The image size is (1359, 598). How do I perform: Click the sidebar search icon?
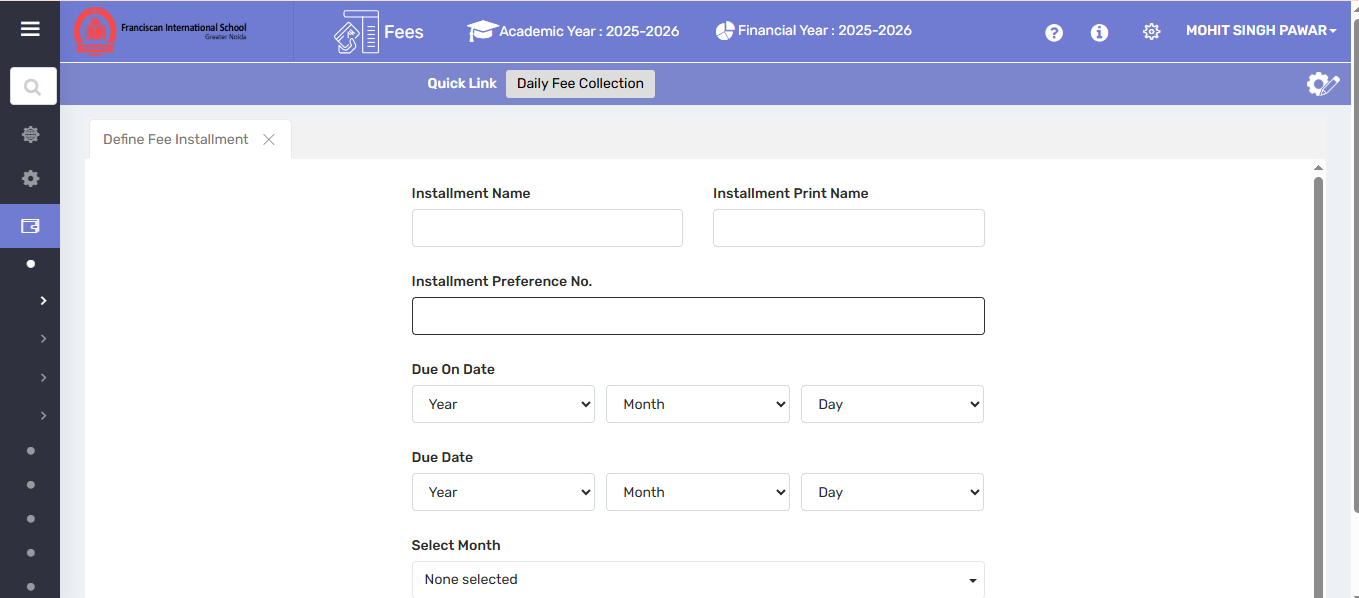[33, 87]
